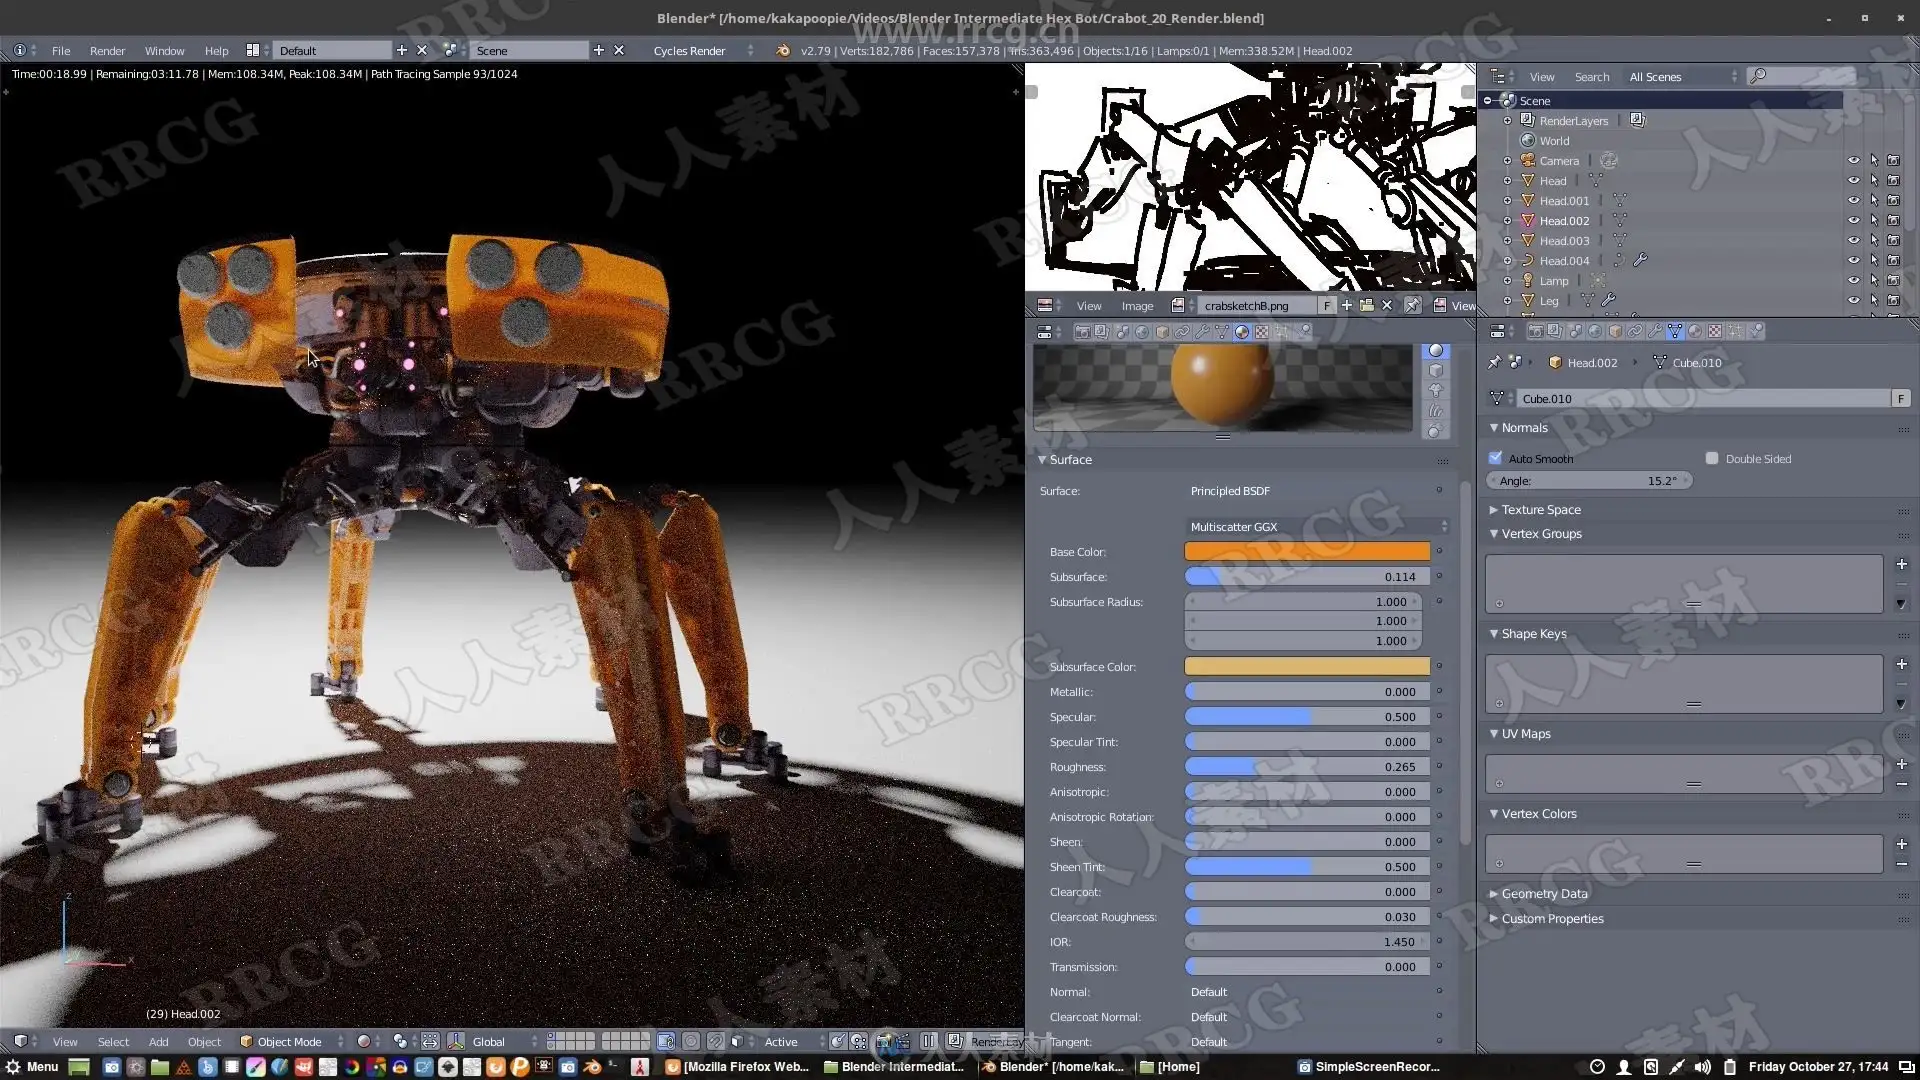The image size is (1920, 1080).
Task: Enable the Double Sided checkbox
Action: [x=1712, y=458]
